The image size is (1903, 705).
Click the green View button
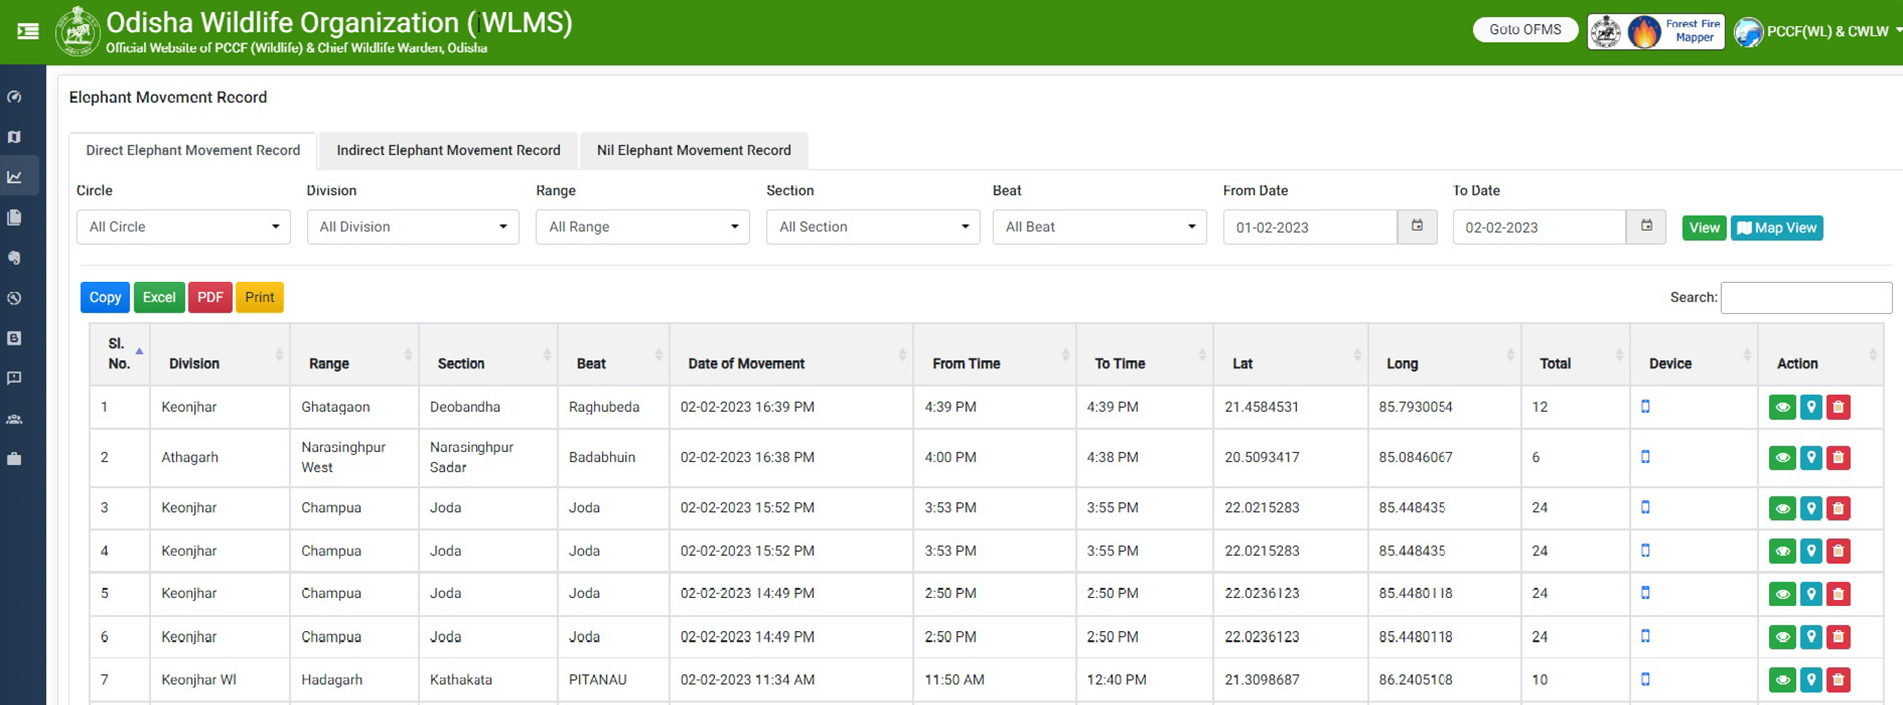click(1704, 228)
